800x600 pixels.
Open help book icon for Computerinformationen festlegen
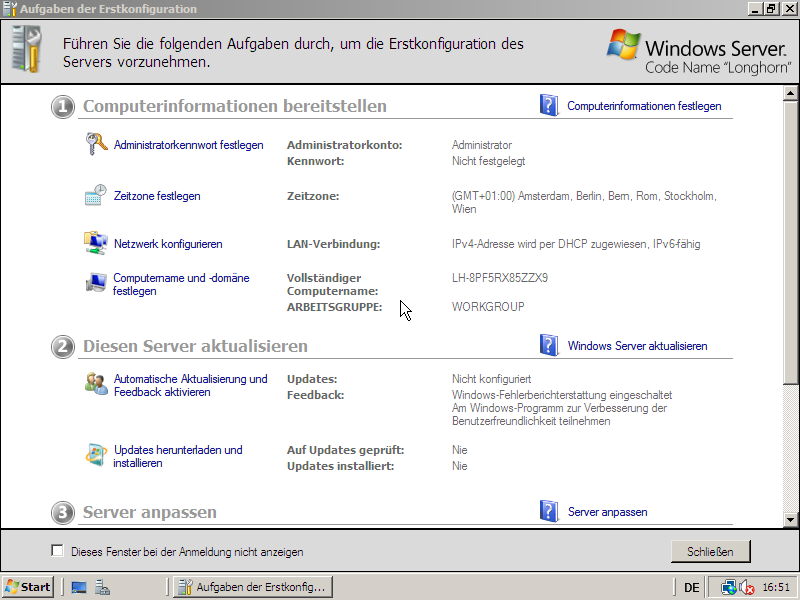549,105
